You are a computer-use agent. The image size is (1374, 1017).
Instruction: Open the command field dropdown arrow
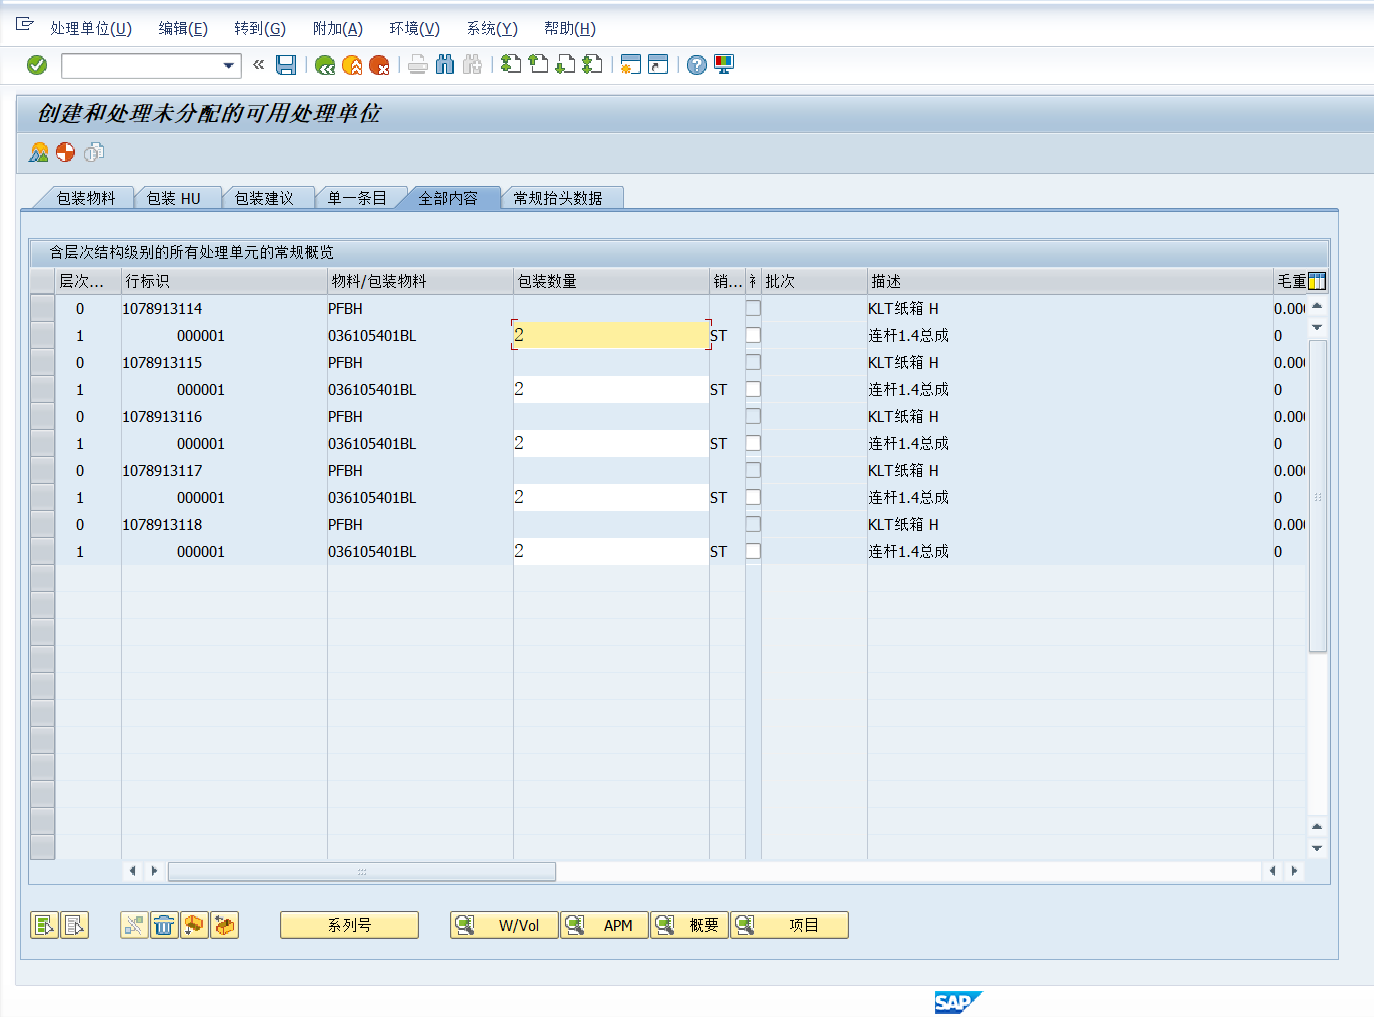[x=229, y=66]
